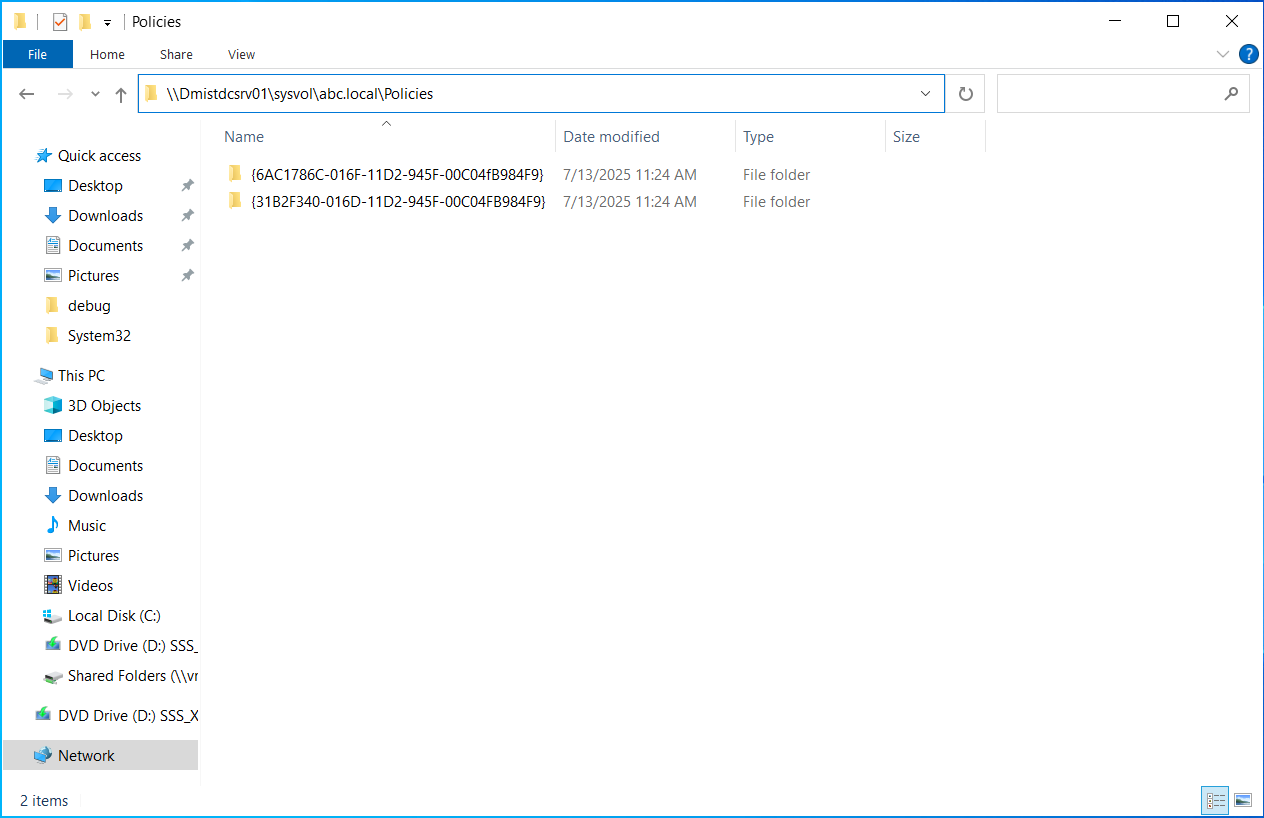Switch to Details view layout
1264x818 pixels.
(1216, 801)
